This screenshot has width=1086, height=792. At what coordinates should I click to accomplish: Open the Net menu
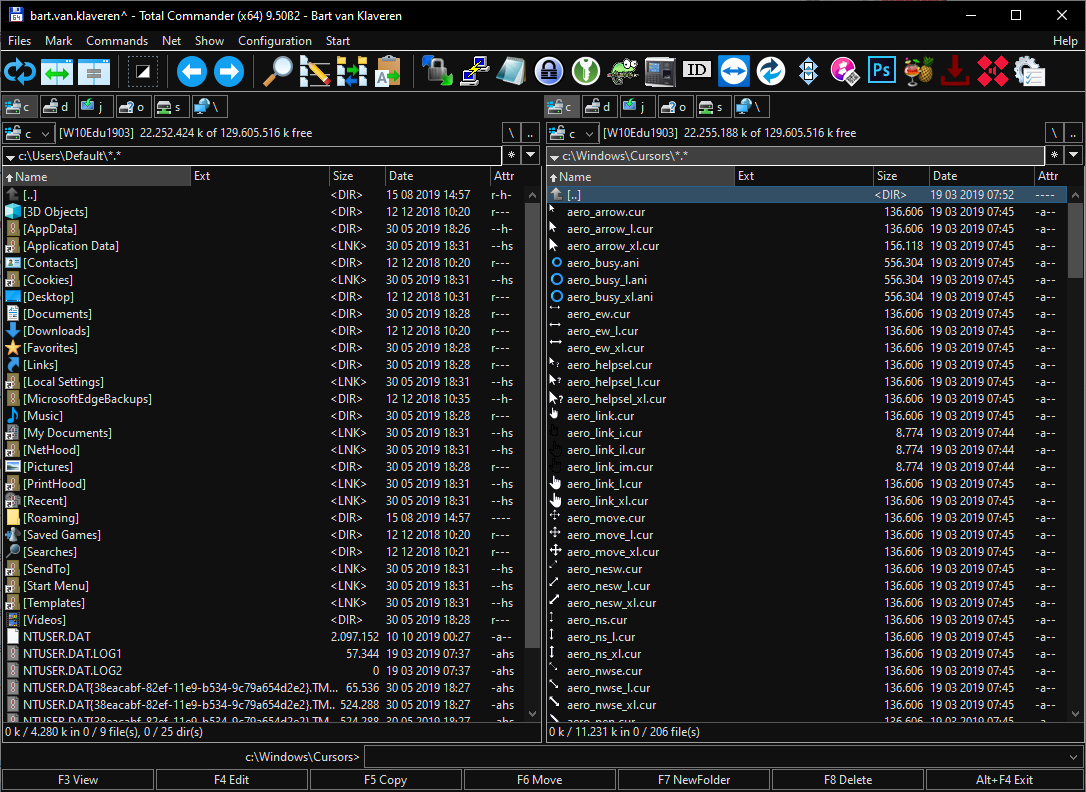click(171, 41)
